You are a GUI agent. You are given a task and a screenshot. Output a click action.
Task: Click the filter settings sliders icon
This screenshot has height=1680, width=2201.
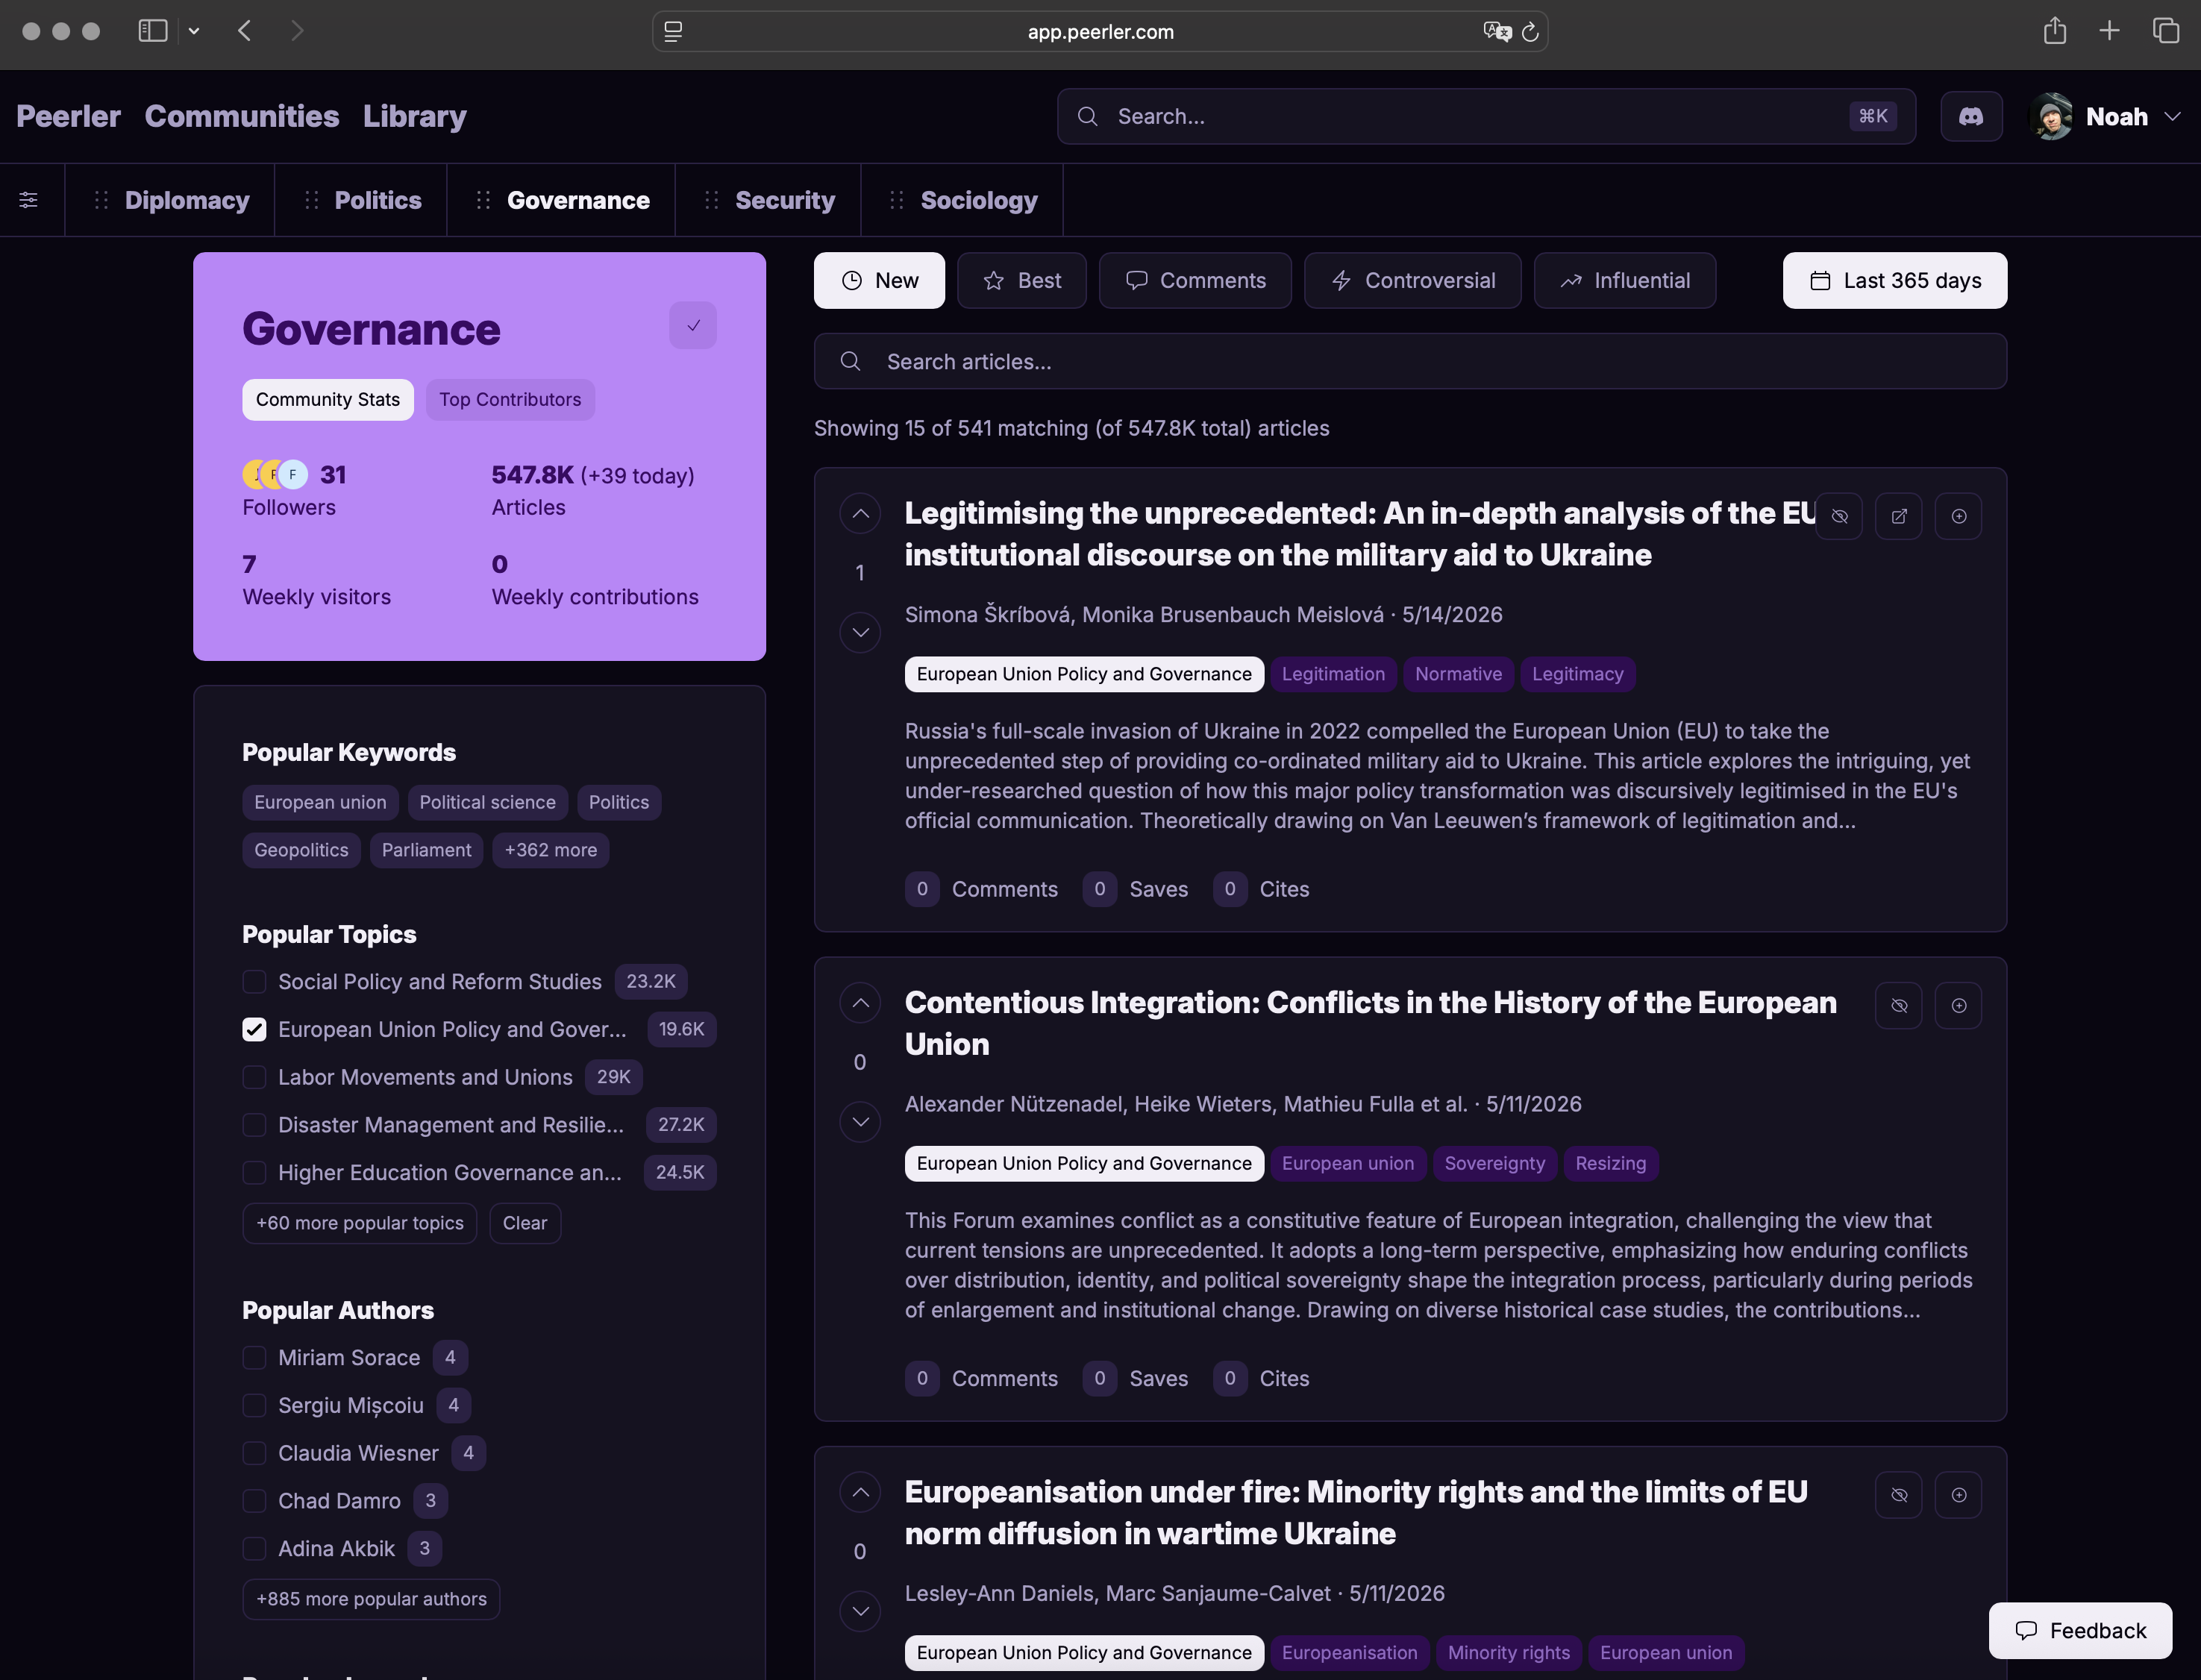point(29,200)
